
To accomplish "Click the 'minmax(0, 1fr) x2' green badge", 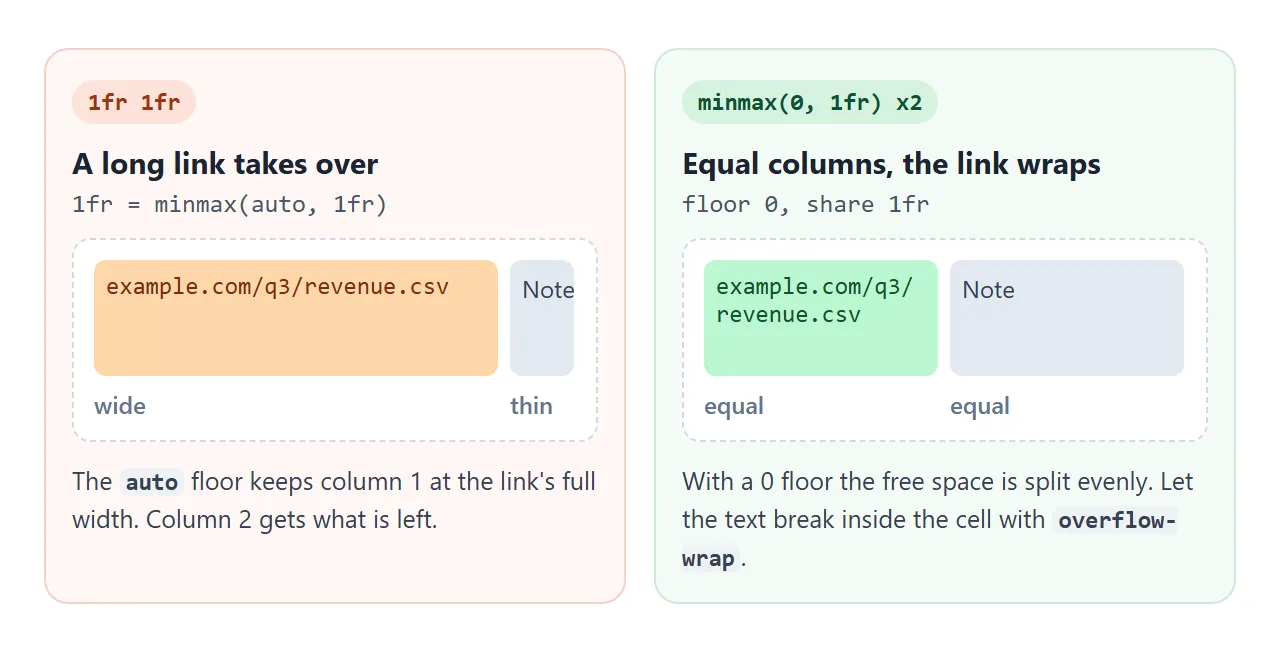I will tap(810, 102).
